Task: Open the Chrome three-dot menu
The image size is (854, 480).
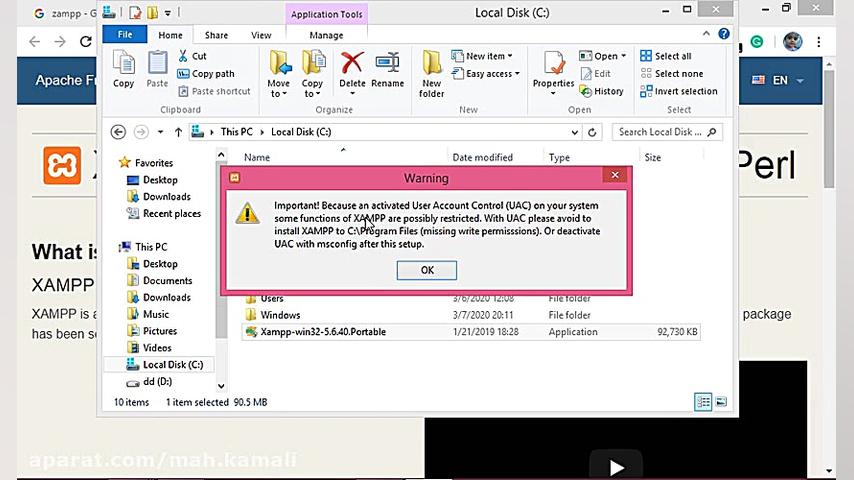Action: 819,41
